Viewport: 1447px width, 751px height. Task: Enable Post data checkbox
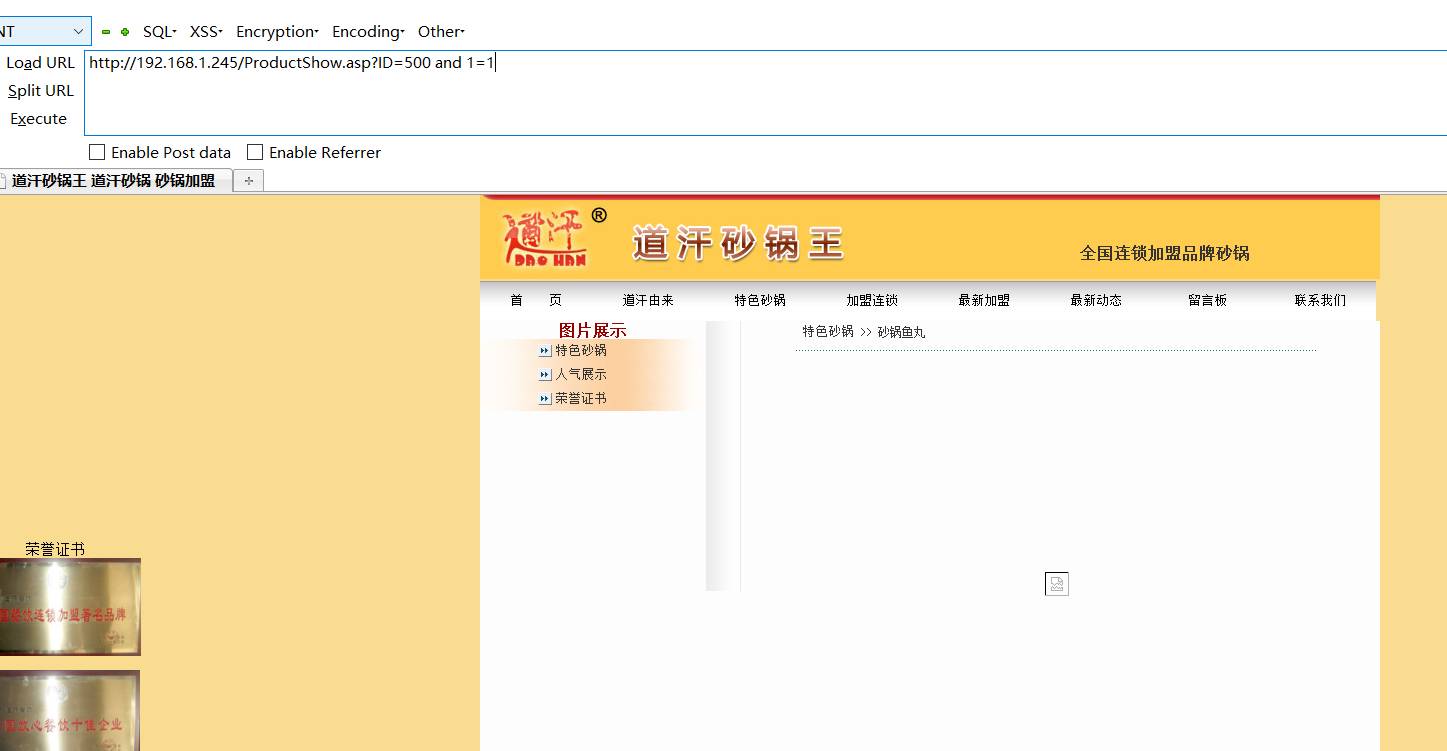click(97, 152)
